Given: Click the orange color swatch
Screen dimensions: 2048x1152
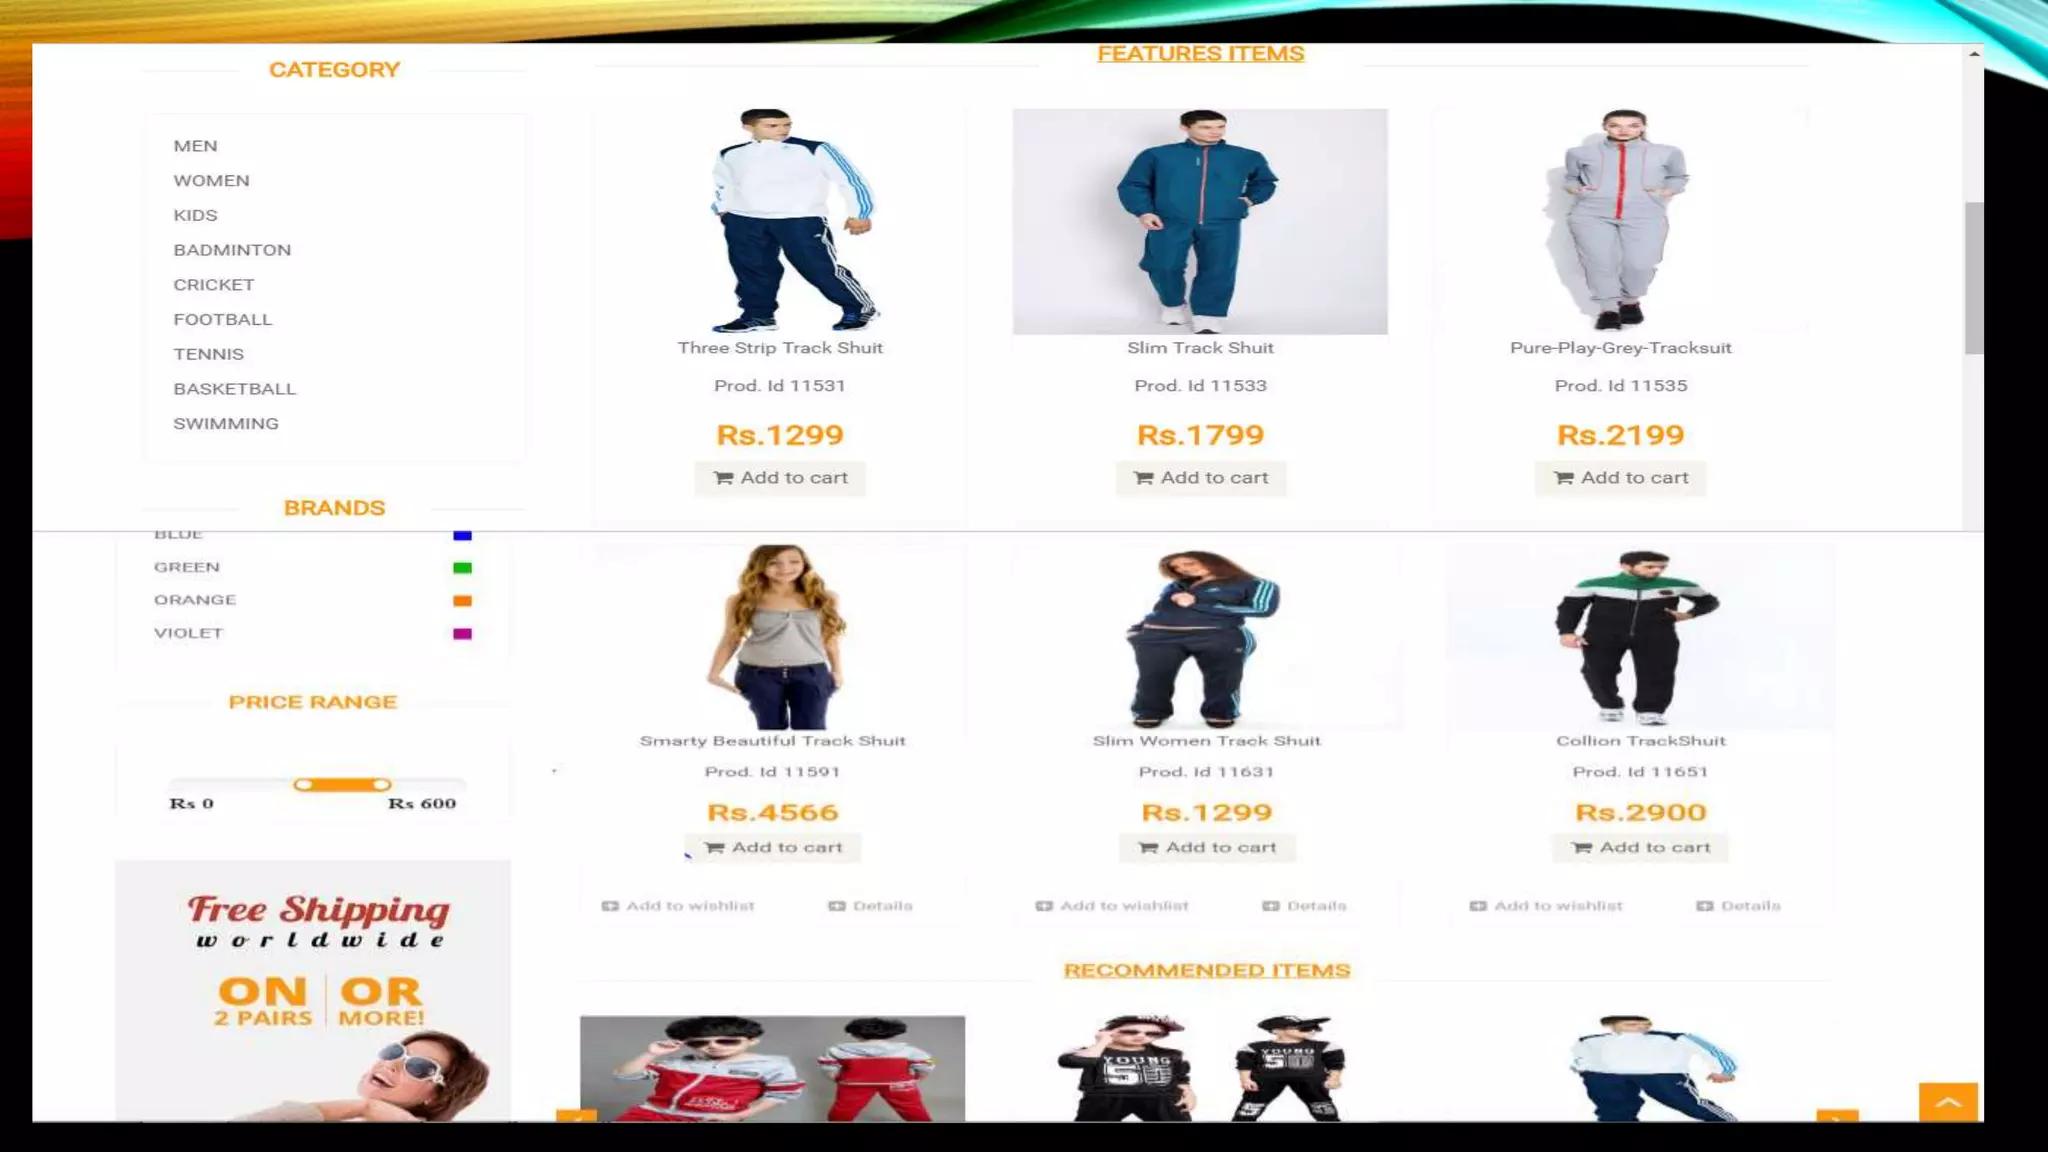Looking at the screenshot, I should tap(462, 601).
